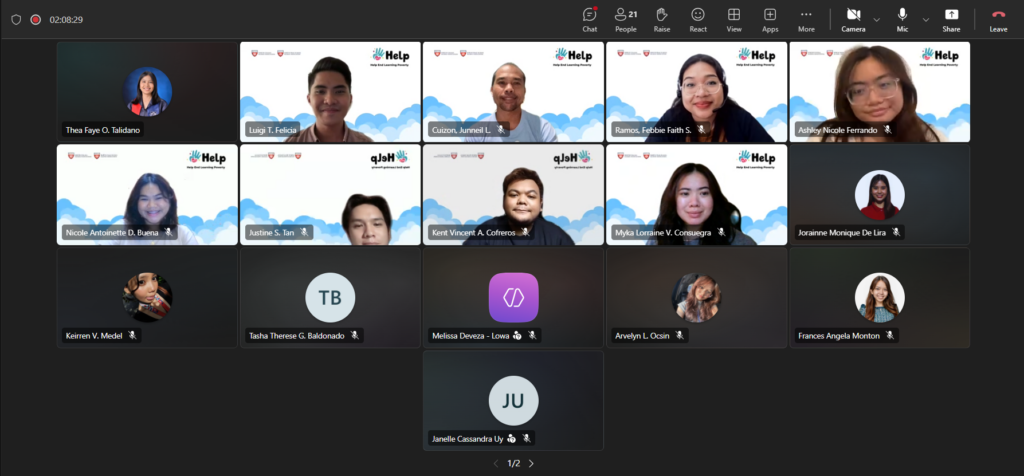
Task: Click Jorainne Monique De Lira's profile avatar
Action: click(x=880, y=195)
